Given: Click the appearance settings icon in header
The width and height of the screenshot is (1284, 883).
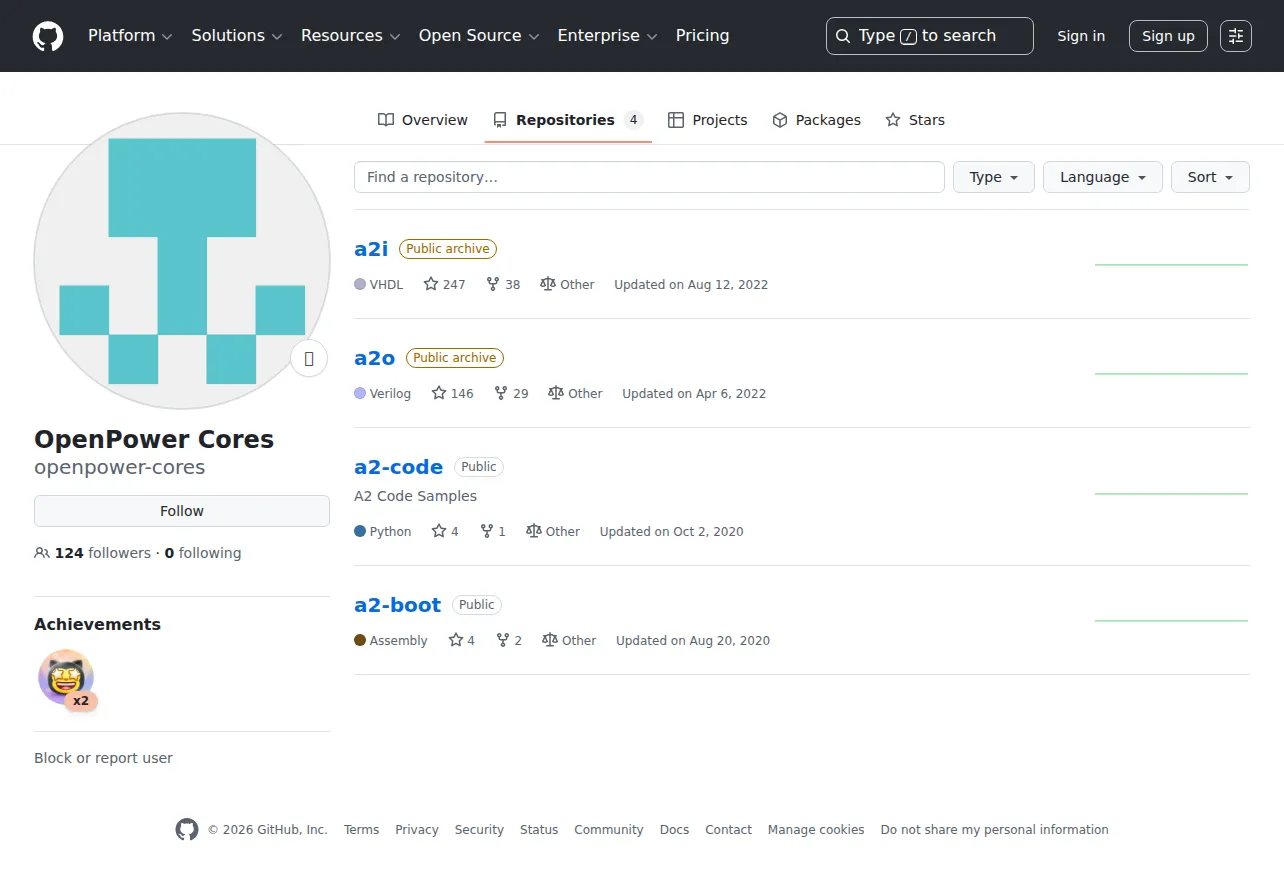Looking at the screenshot, I should (x=1236, y=36).
